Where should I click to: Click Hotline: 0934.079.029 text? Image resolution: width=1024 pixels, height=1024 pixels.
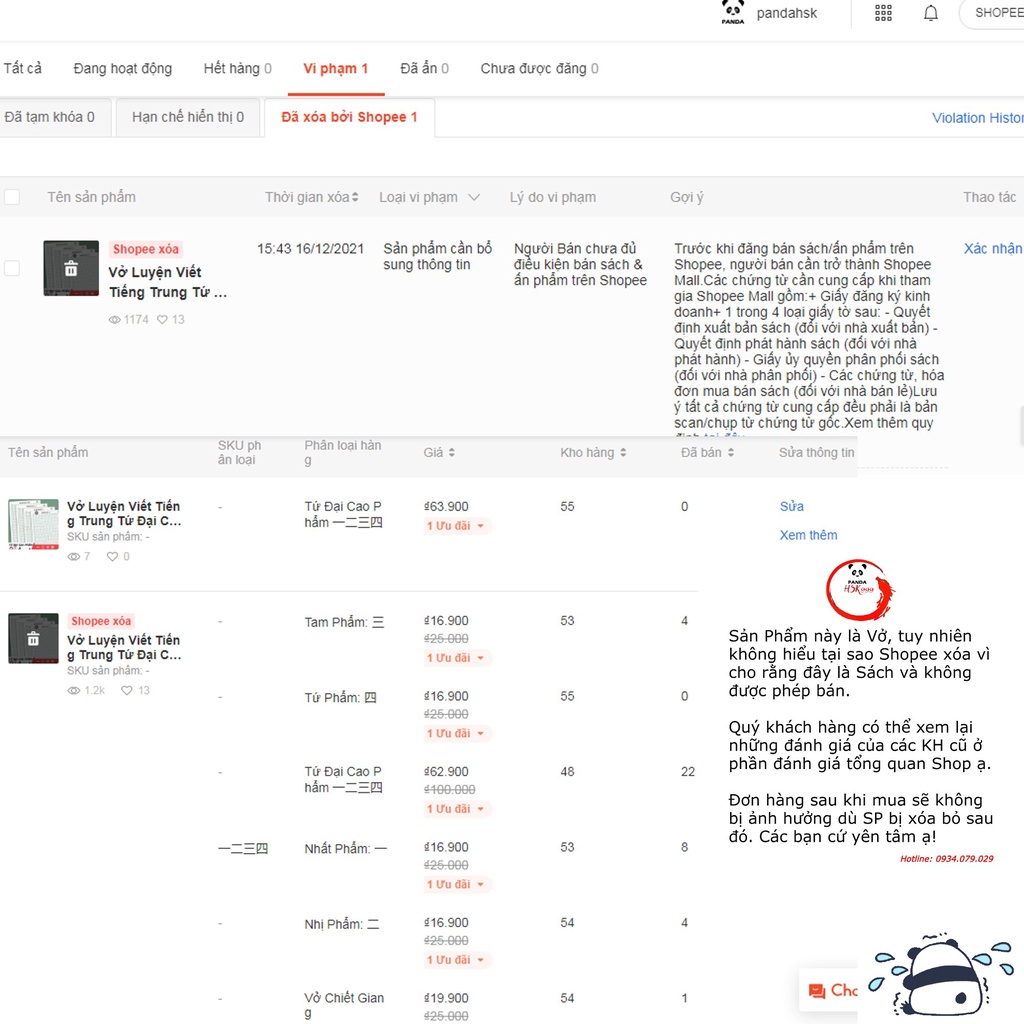pos(946,859)
